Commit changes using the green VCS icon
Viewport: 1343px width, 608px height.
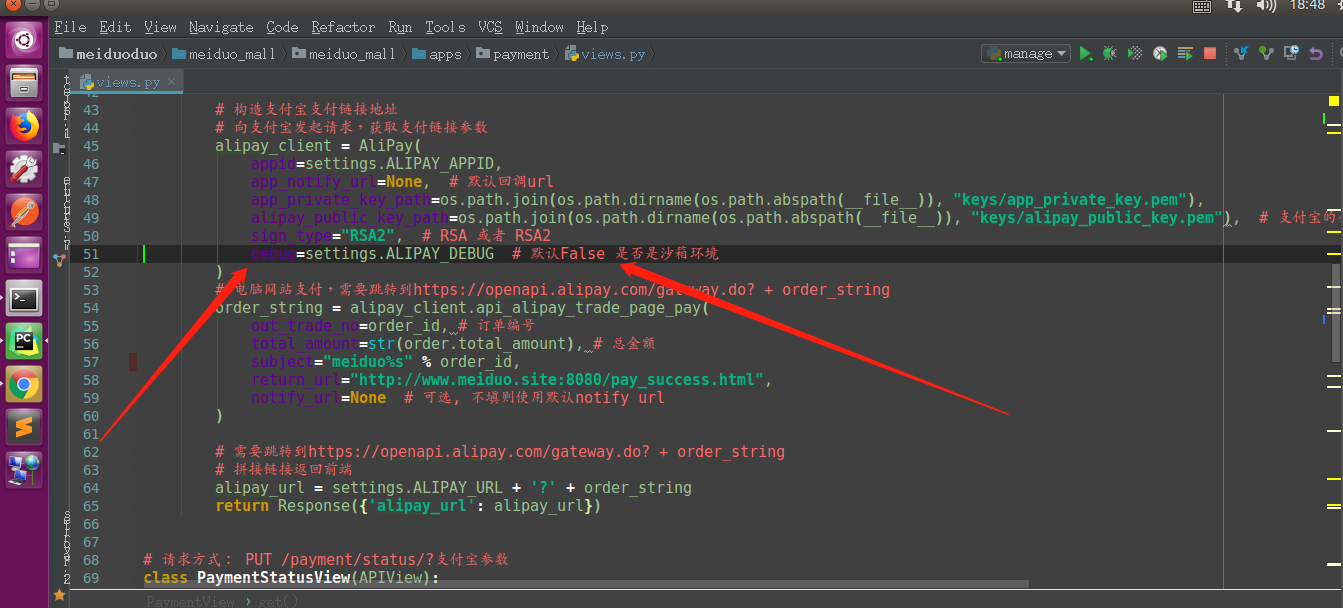(1264, 53)
